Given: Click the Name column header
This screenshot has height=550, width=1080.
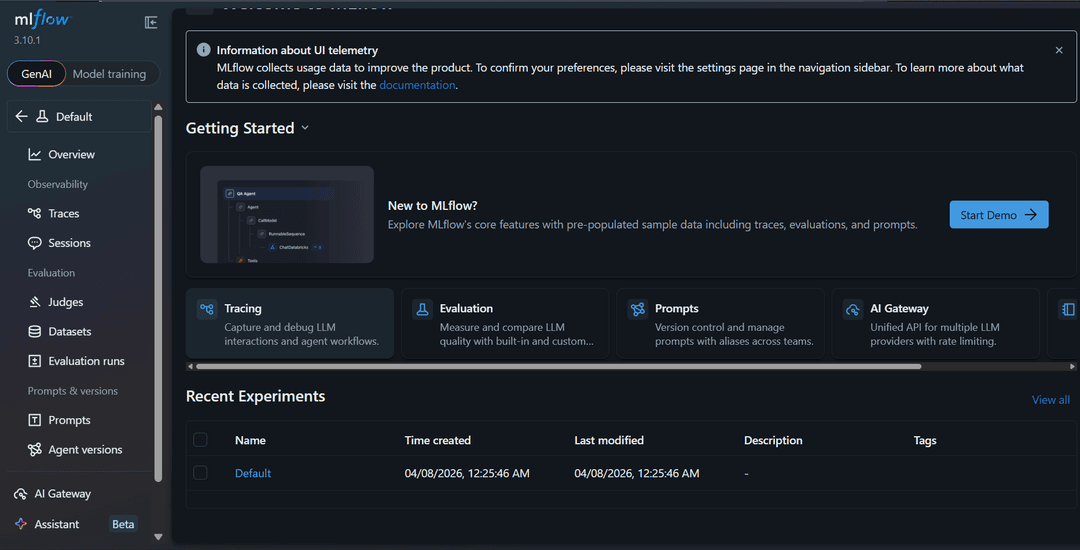Looking at the screenshot, I should coord(250,441).
